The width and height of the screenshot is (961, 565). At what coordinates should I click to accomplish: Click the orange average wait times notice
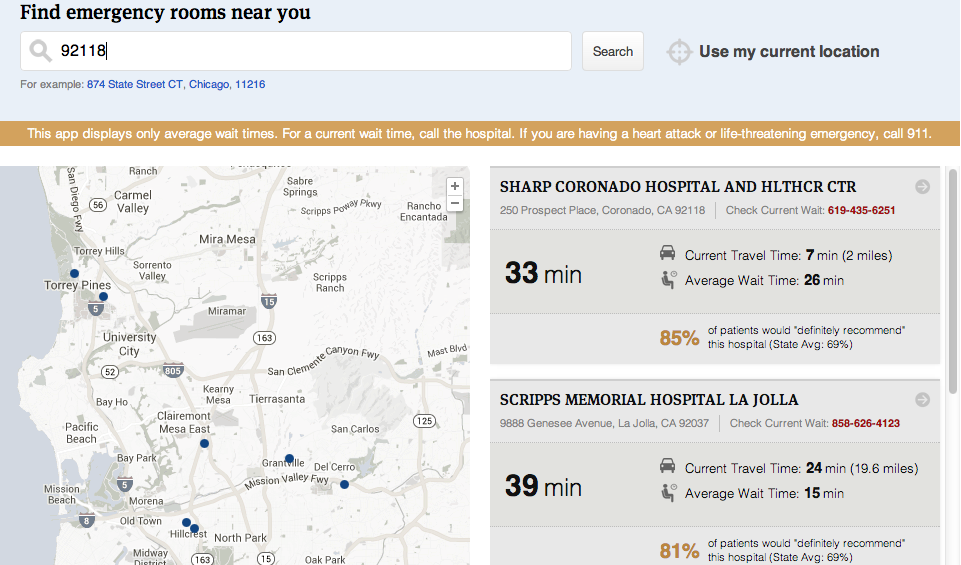point(480,134)
